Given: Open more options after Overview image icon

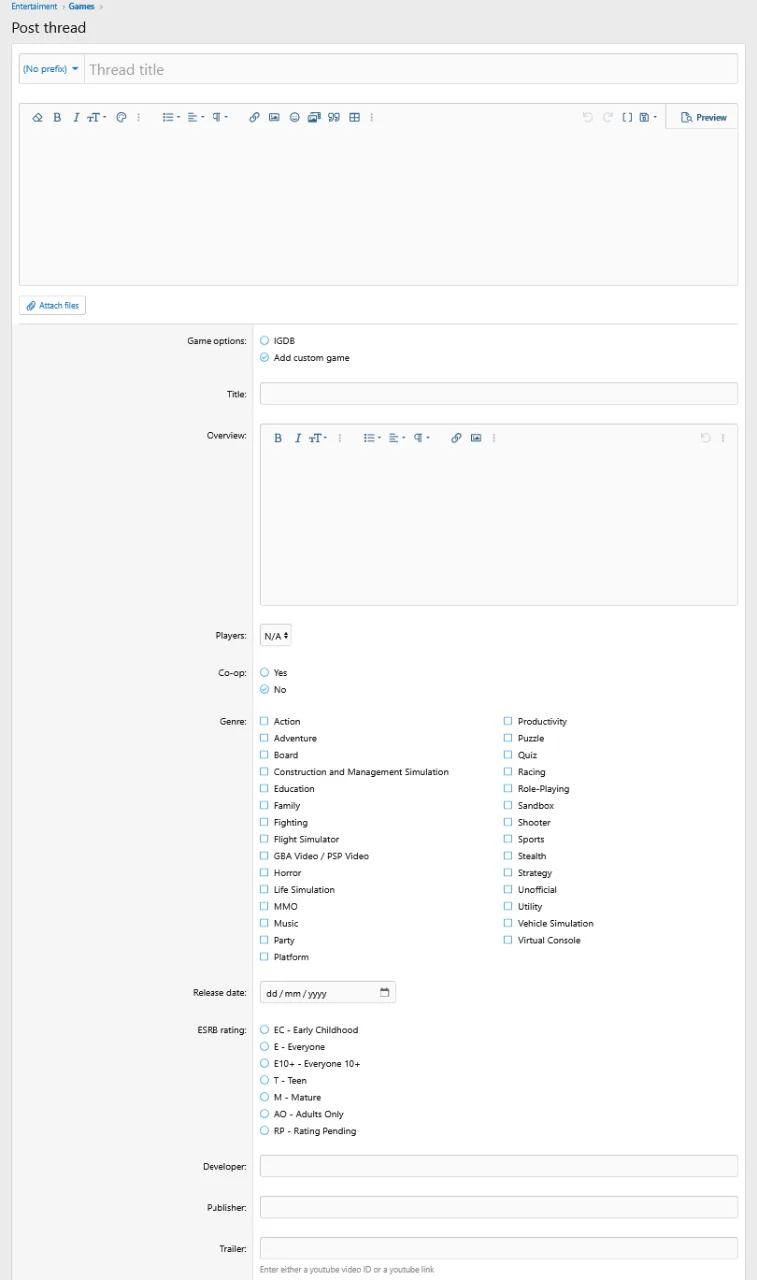Looking at the screenshot, I should tap(494, 438).
